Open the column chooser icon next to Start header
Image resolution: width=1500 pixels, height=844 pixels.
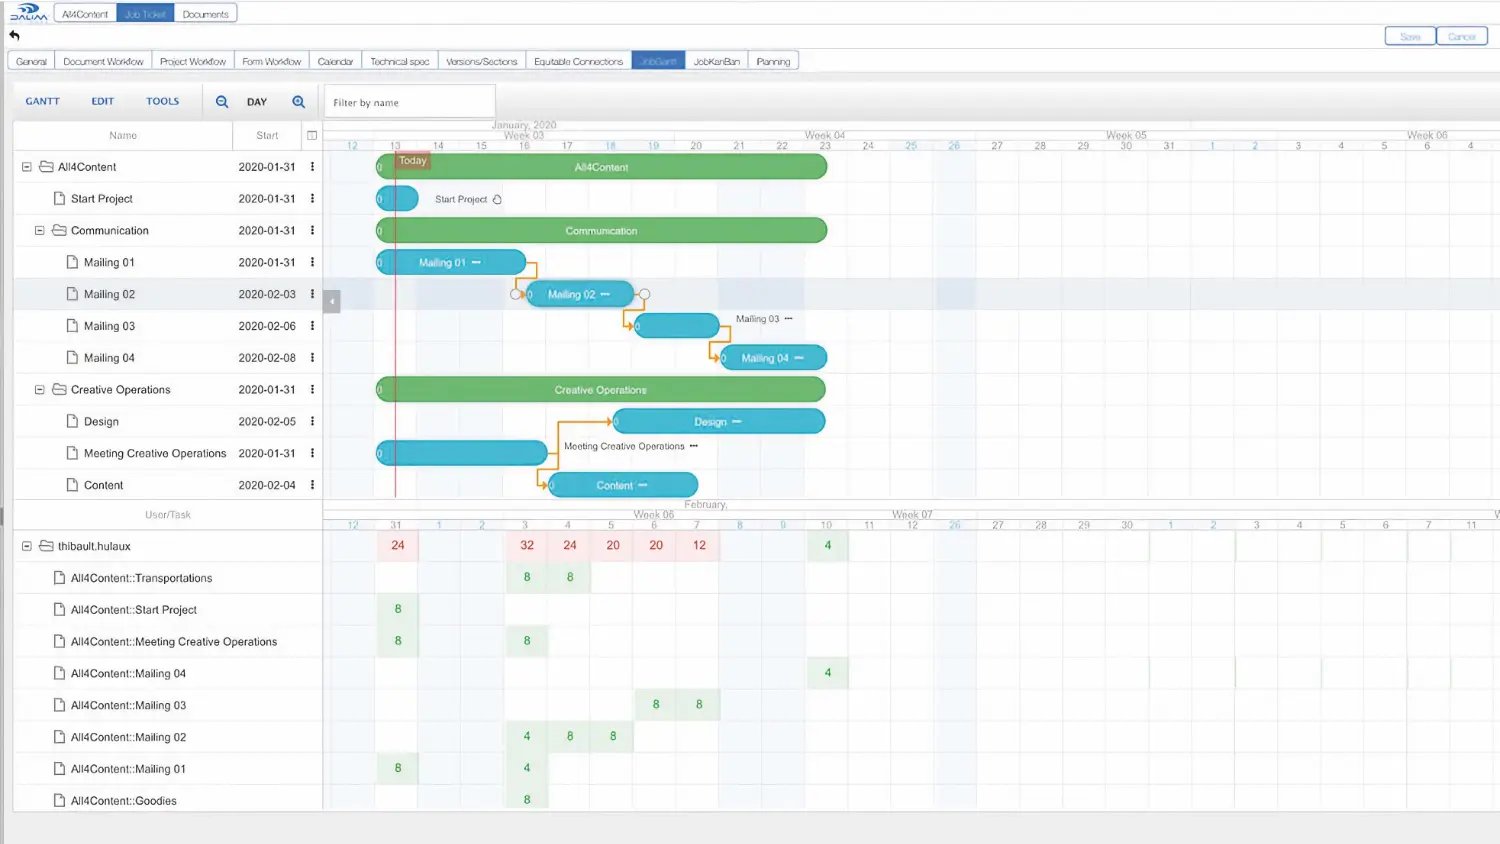tap(312, 135)
